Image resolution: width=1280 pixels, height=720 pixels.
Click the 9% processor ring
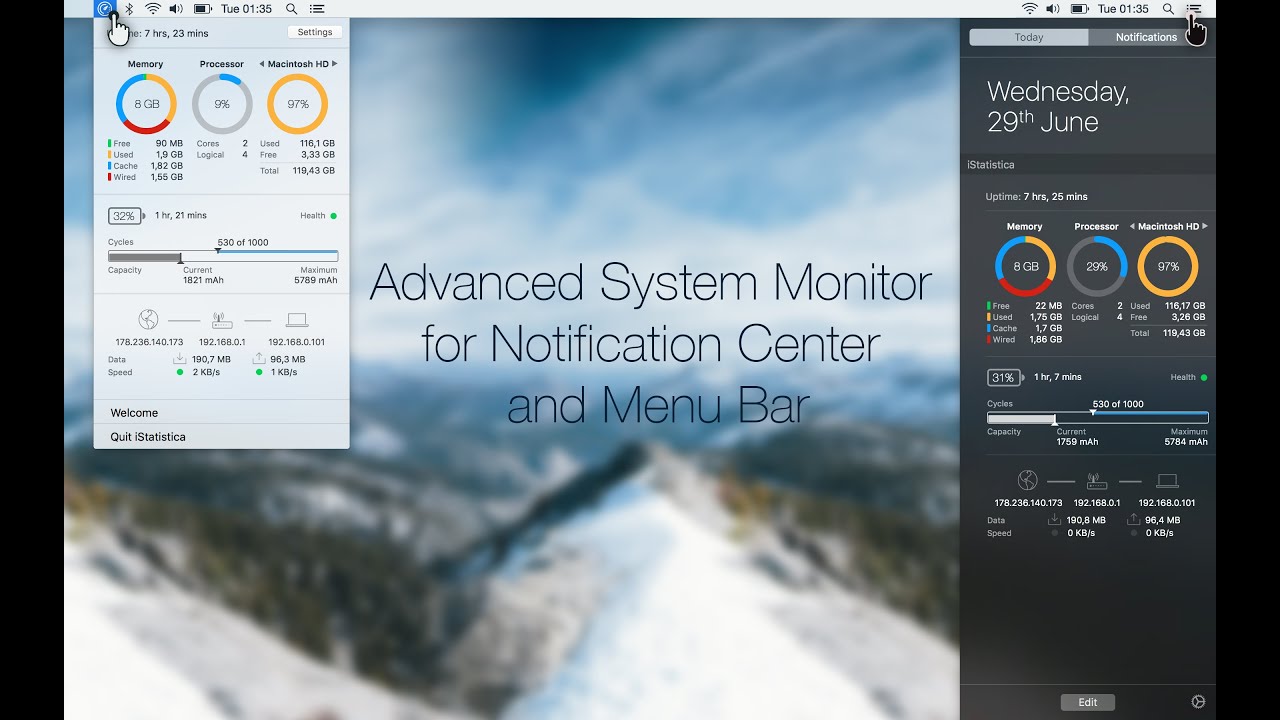click(x=222, y=104)
